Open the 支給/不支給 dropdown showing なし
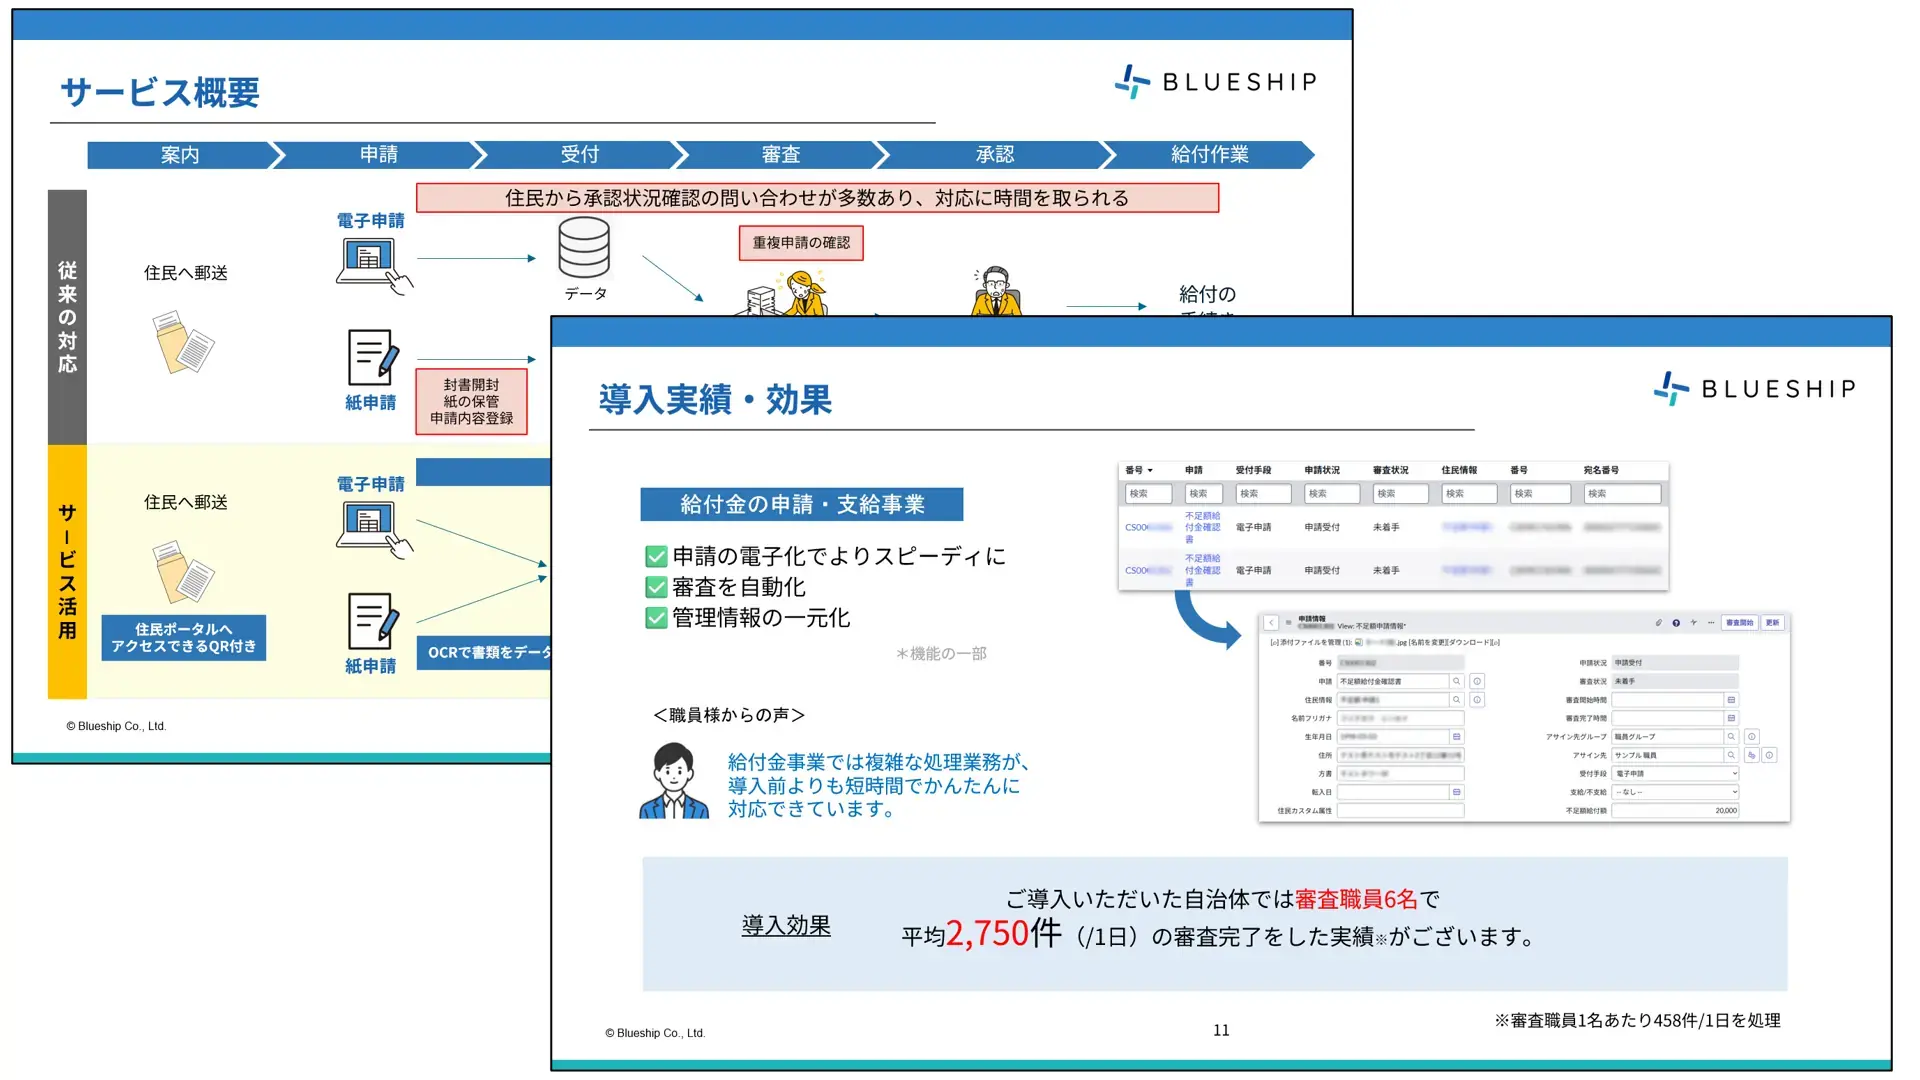Image resolution: width=1920 pixels, height=1080 pixels. (1675, 792)
